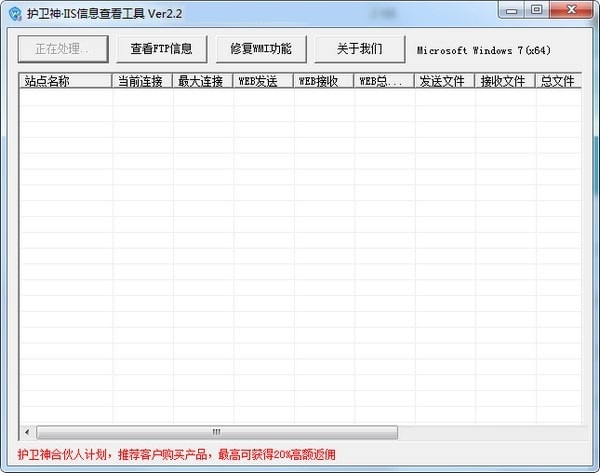Viewport: 600px width, 473px height.
Task: Click the 当前连接 column header
Action: pos(142,82)
